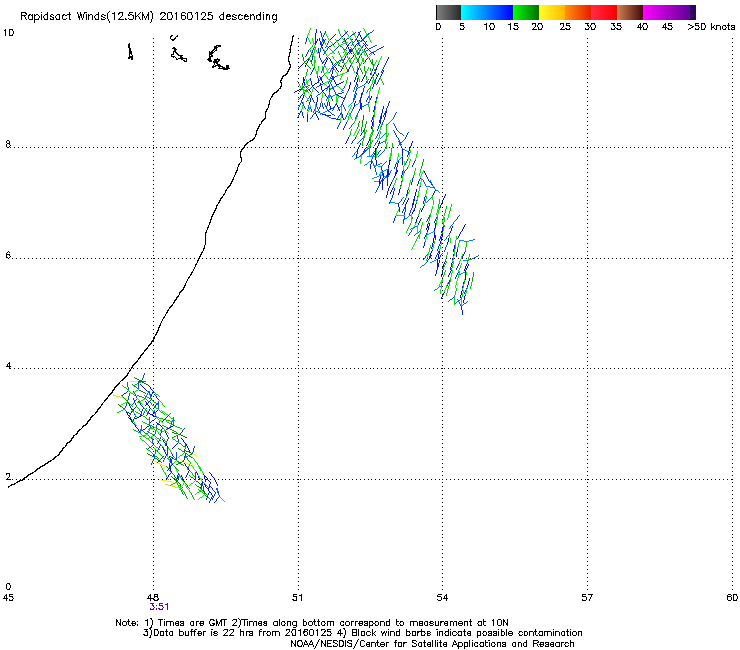Pick the yellow 20-25 knots legend segment
Image resolution: width=740 pixels, height=650 pixels.
coord(552,12)
